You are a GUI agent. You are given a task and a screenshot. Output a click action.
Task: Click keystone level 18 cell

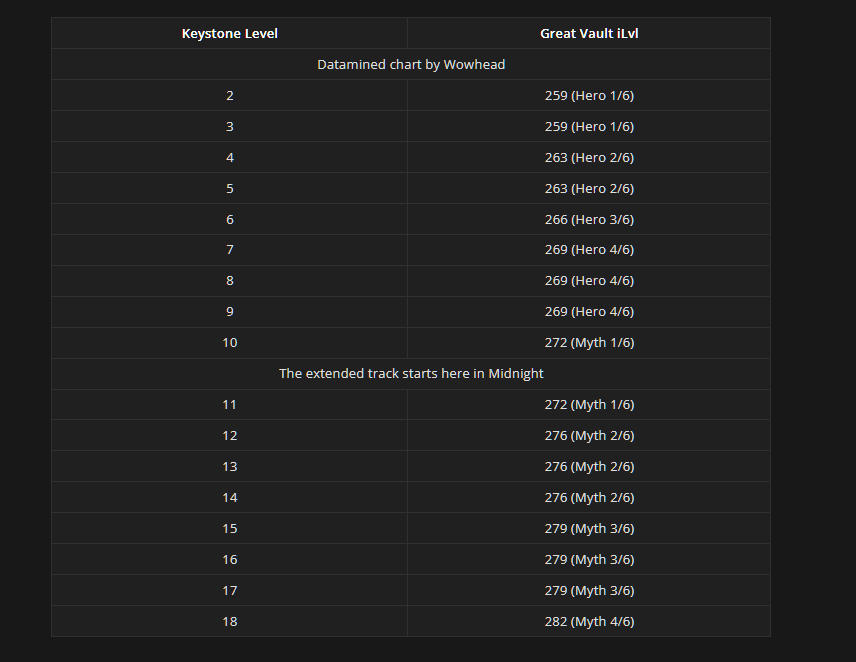pyautogui.click(x=229, y=621)
